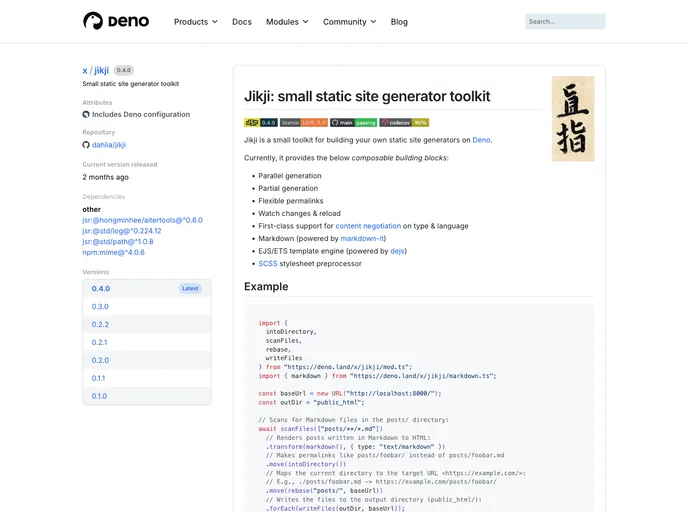Click the codecov coverage badge
The height and width of the screenshot is (512, 688).
tap(404, 123)
